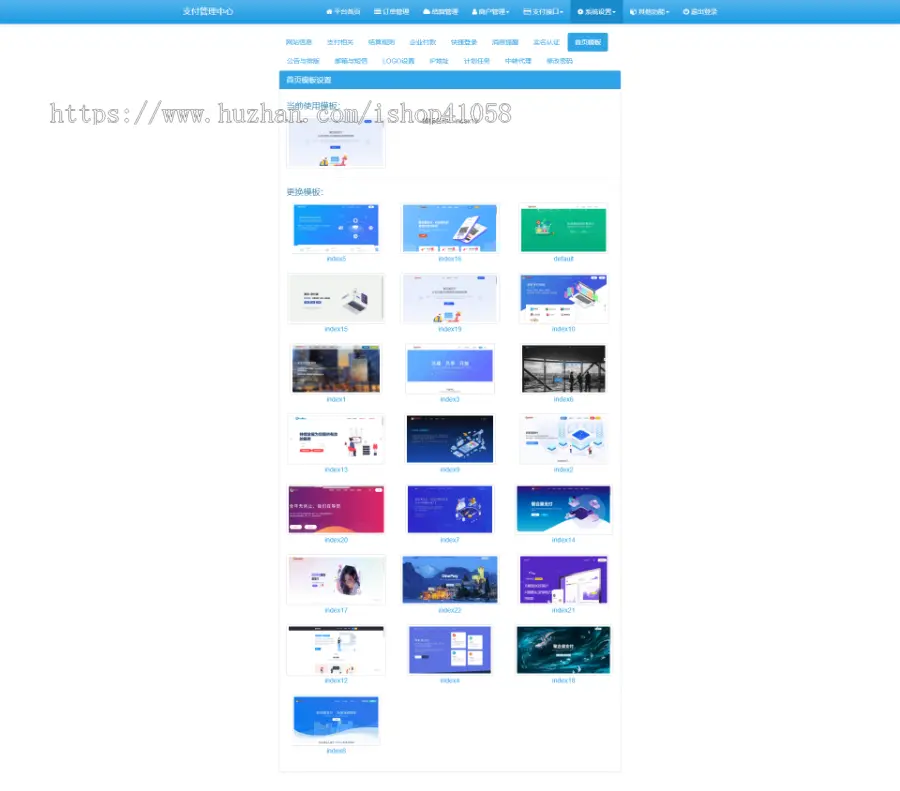Choose the green default template thumbnail
This screenshot has width=900, height=791.
tap(563, 229)
